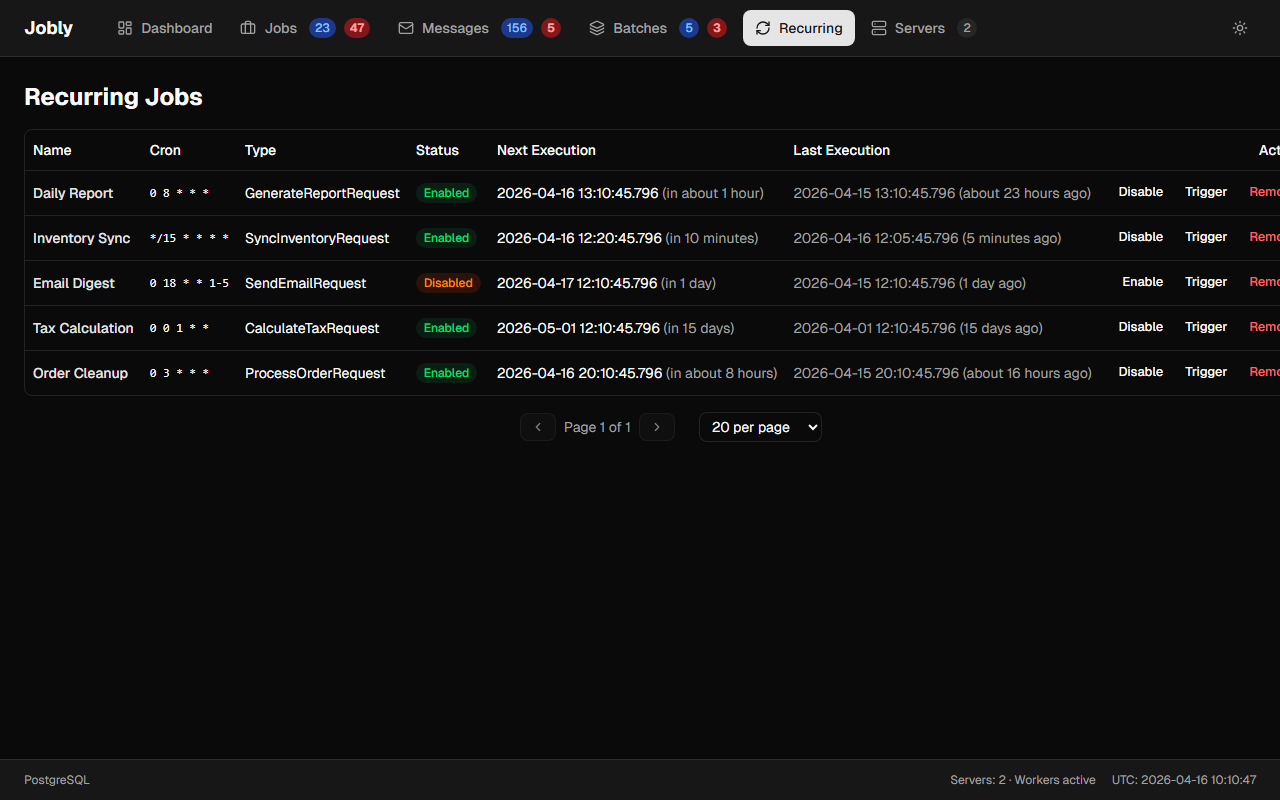Trigger the Tax Calculation job
The width and height of the screenshot is (1280, 800).
point(1206,327)
